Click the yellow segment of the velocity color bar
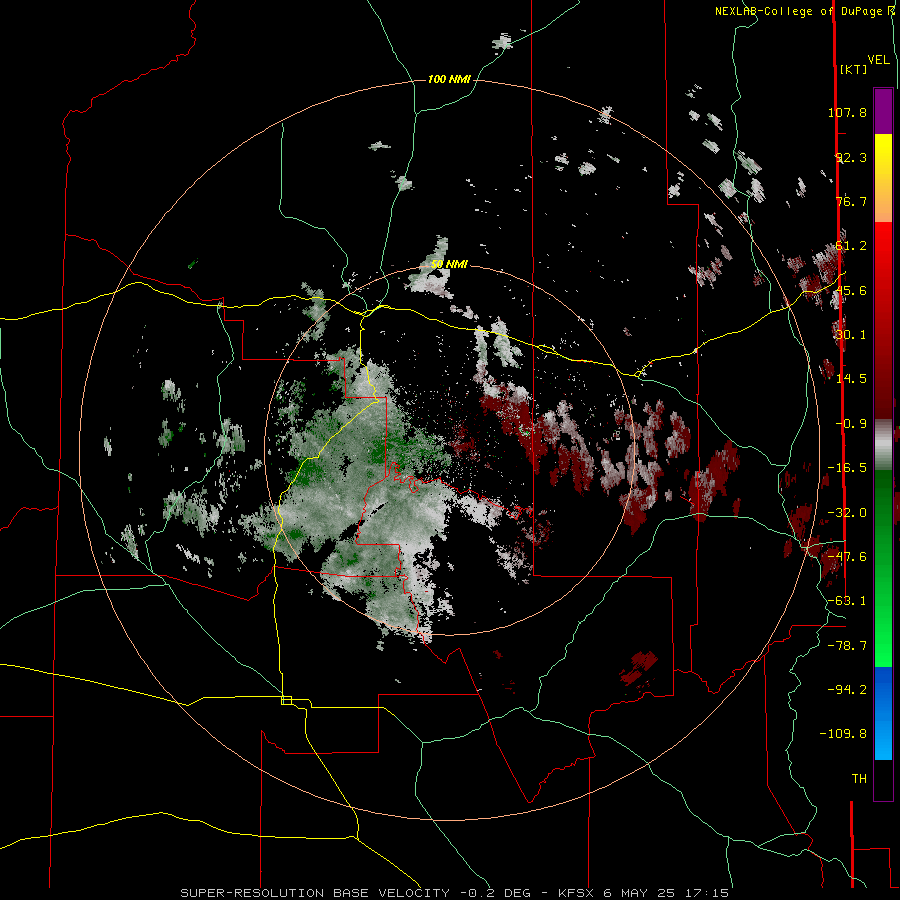This screenshot has height=900, width=900. tap(883, 155)
